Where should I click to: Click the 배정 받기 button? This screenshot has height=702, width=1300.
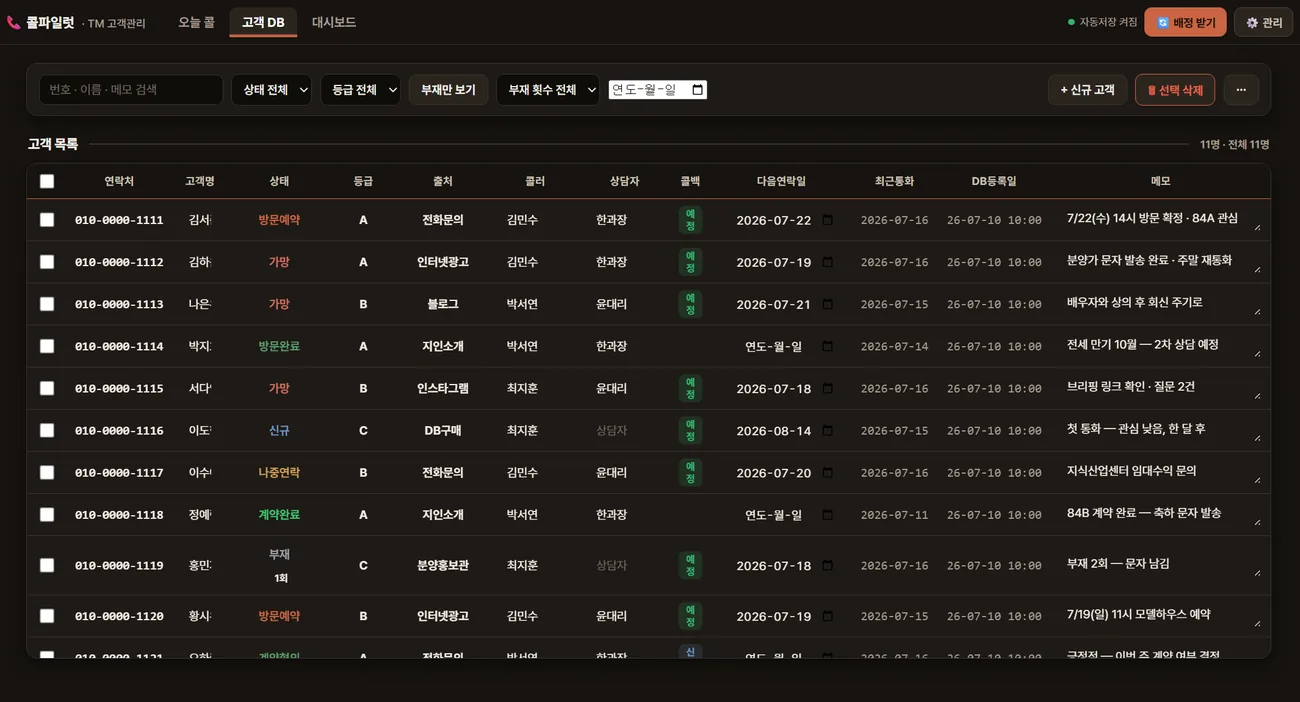(x=1185, y=22)
